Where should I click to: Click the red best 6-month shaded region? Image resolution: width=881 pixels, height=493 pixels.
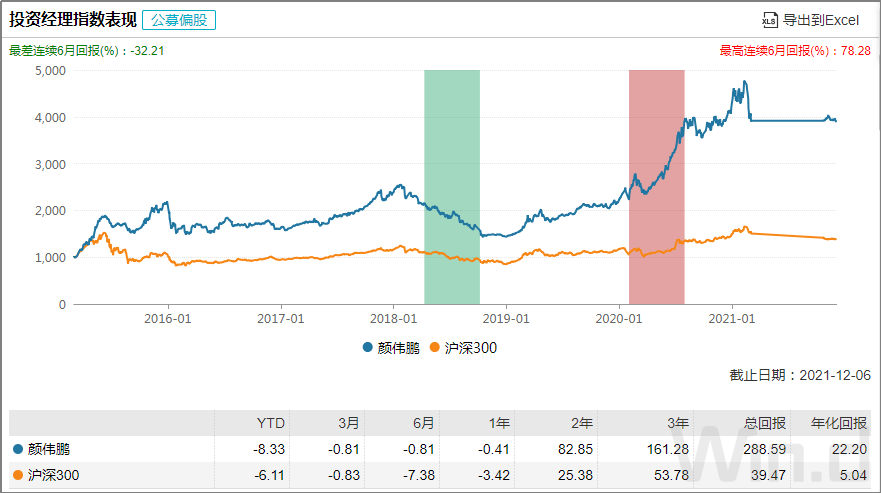pos(656,187)
